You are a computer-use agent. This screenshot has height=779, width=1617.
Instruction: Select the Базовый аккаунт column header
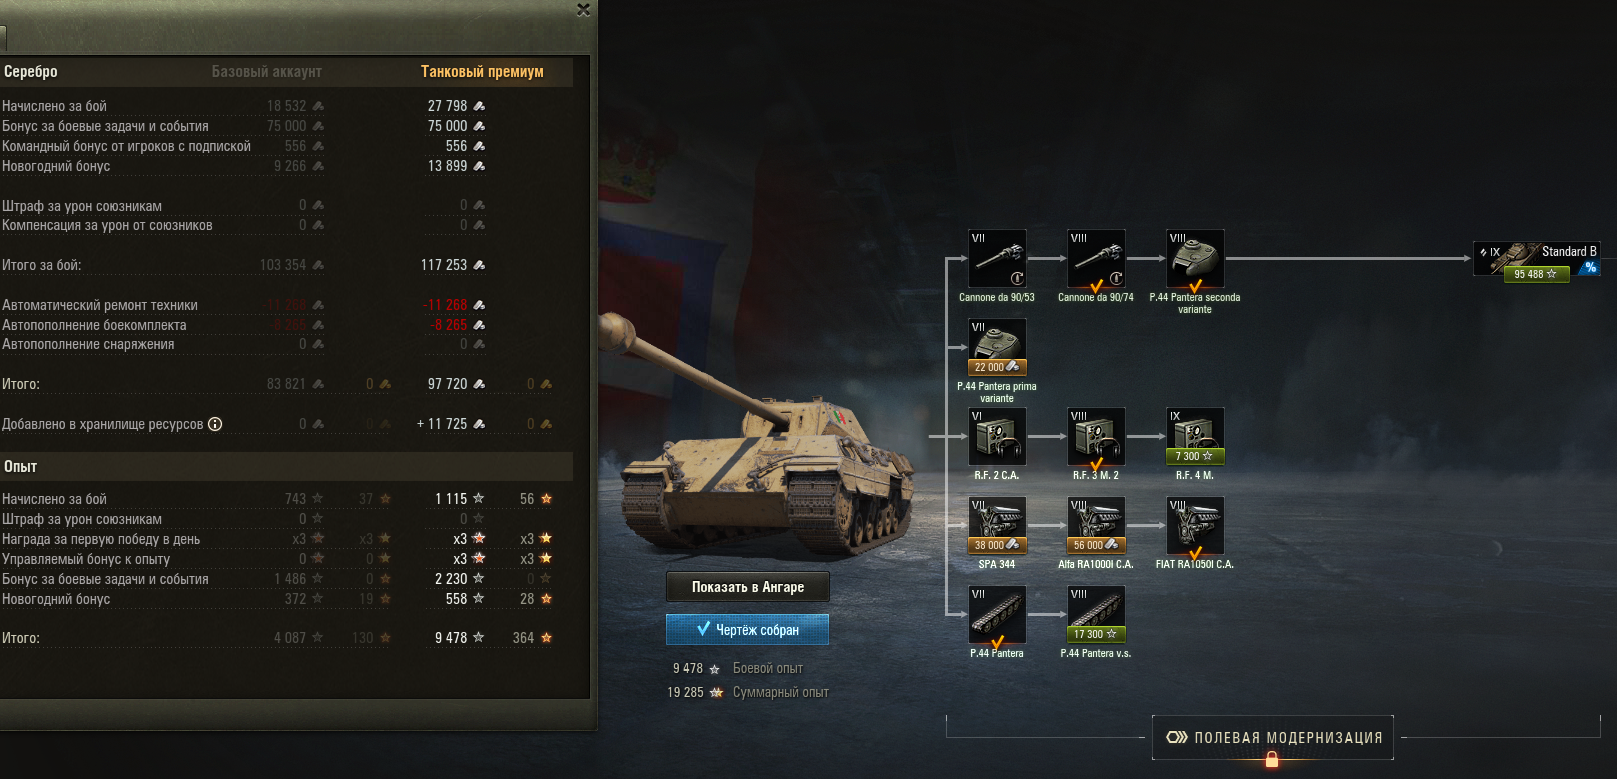267,72
